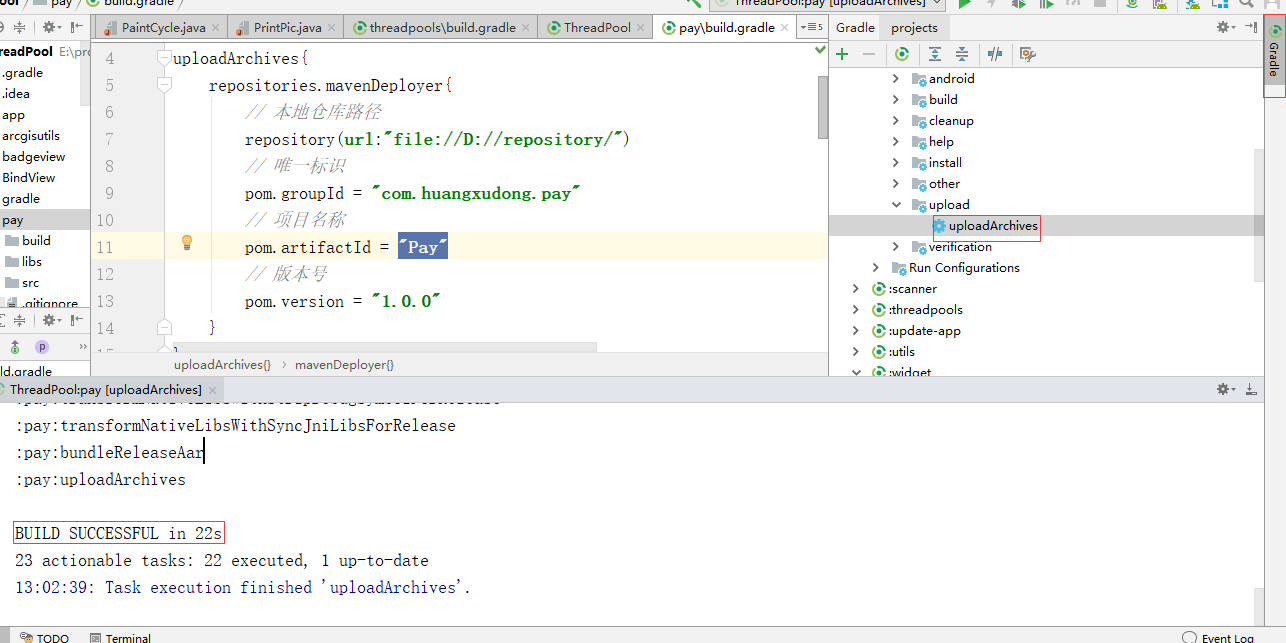This screenshot has width=1286, height=643.
Task: Click the uploadArchives{} breadcrumb
Action: tap(222, 365)
